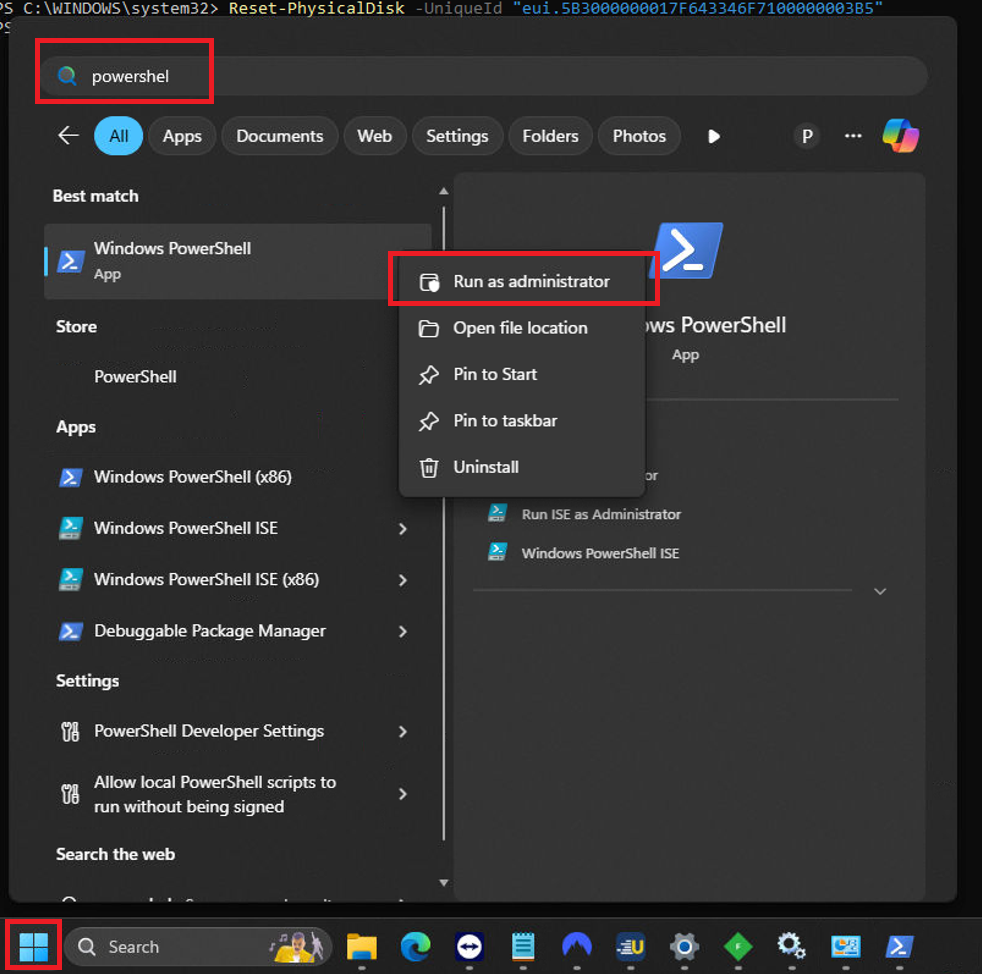Choose Pin to Start in the context menu

(522, 374)
